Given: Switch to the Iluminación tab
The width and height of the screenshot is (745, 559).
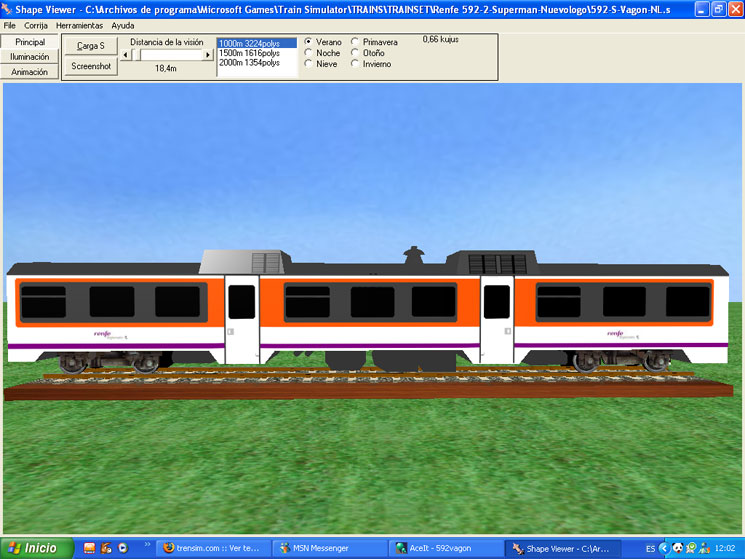Looking at the screenshot, I should point(30,57).
